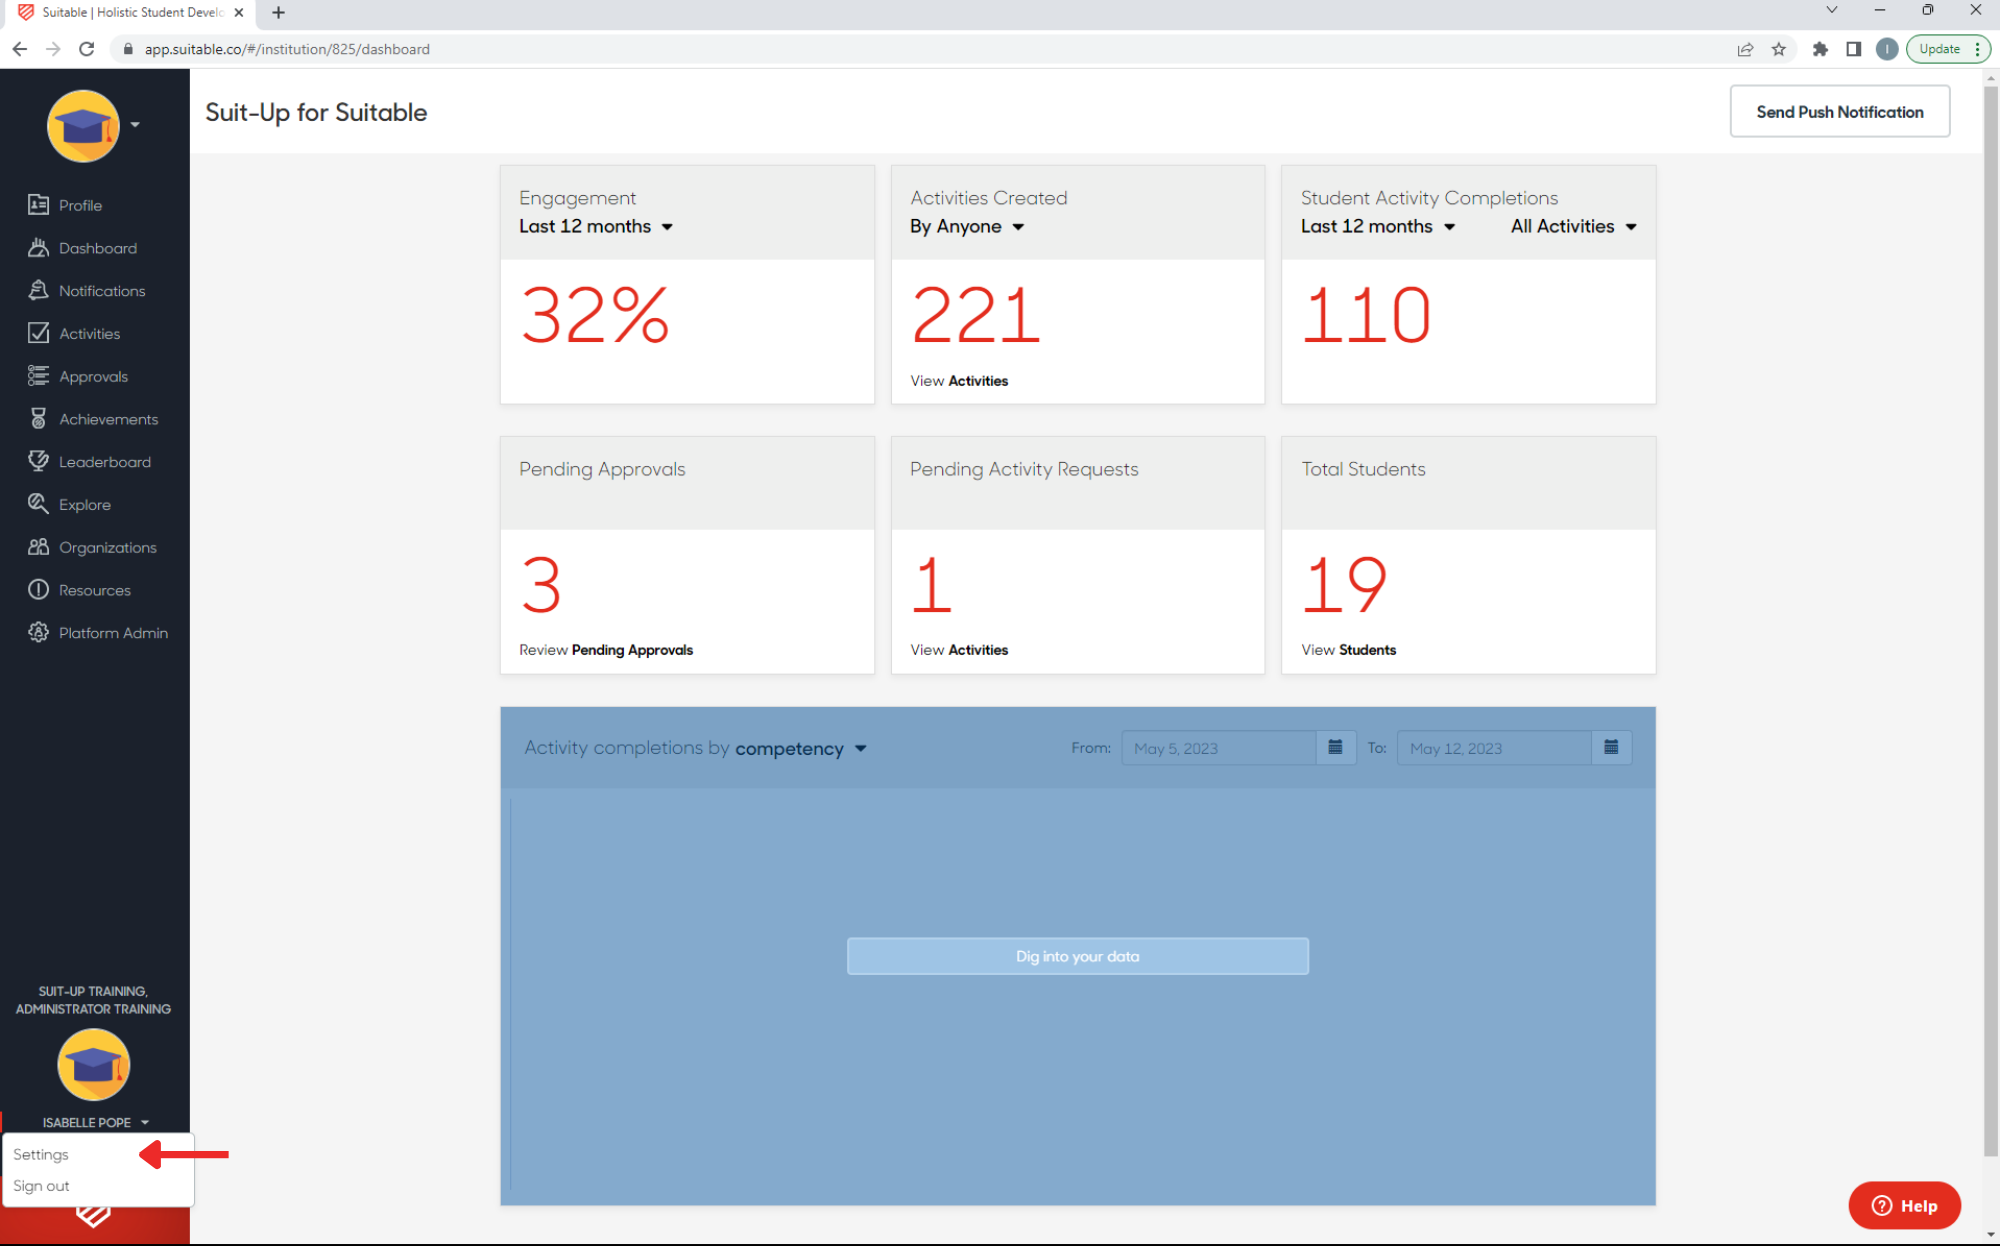Click Dig into your data button

pyautogui.click(x=1077, y=956)
